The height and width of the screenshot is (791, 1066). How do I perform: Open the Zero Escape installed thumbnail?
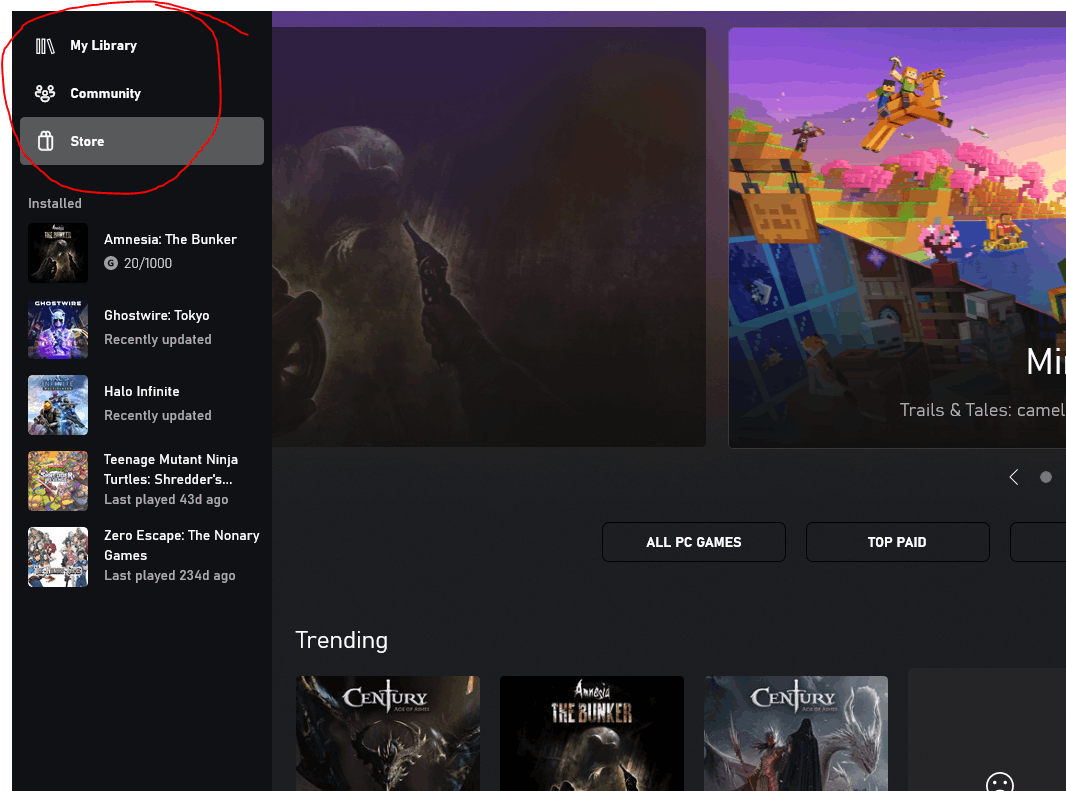[x=58, y=557]
